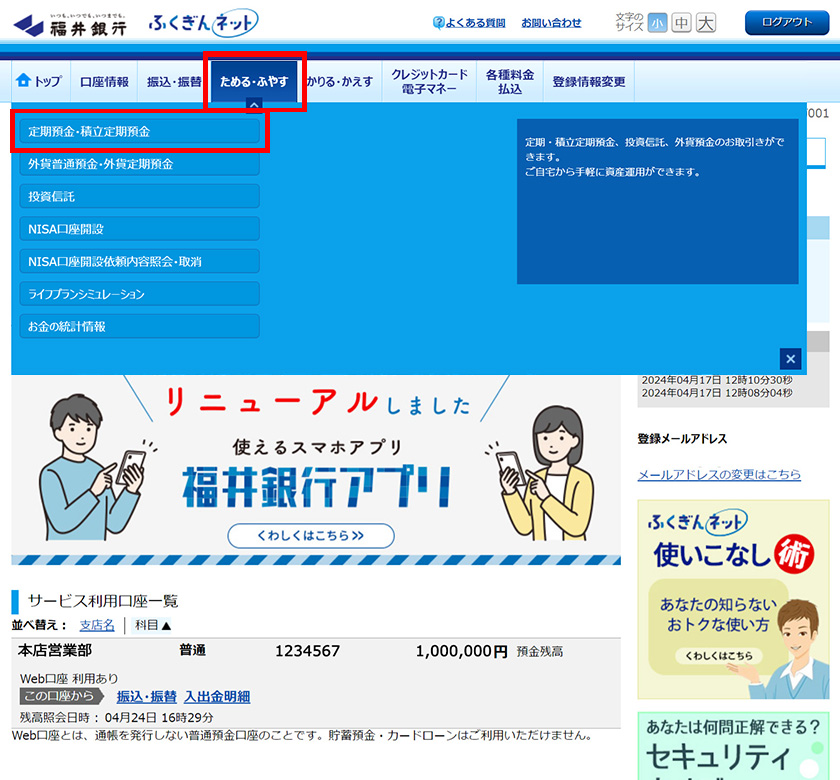Viewport: 840px width, 780px height.
Task: Open 登録情報変更 menu tab
Action: (589, 81)
